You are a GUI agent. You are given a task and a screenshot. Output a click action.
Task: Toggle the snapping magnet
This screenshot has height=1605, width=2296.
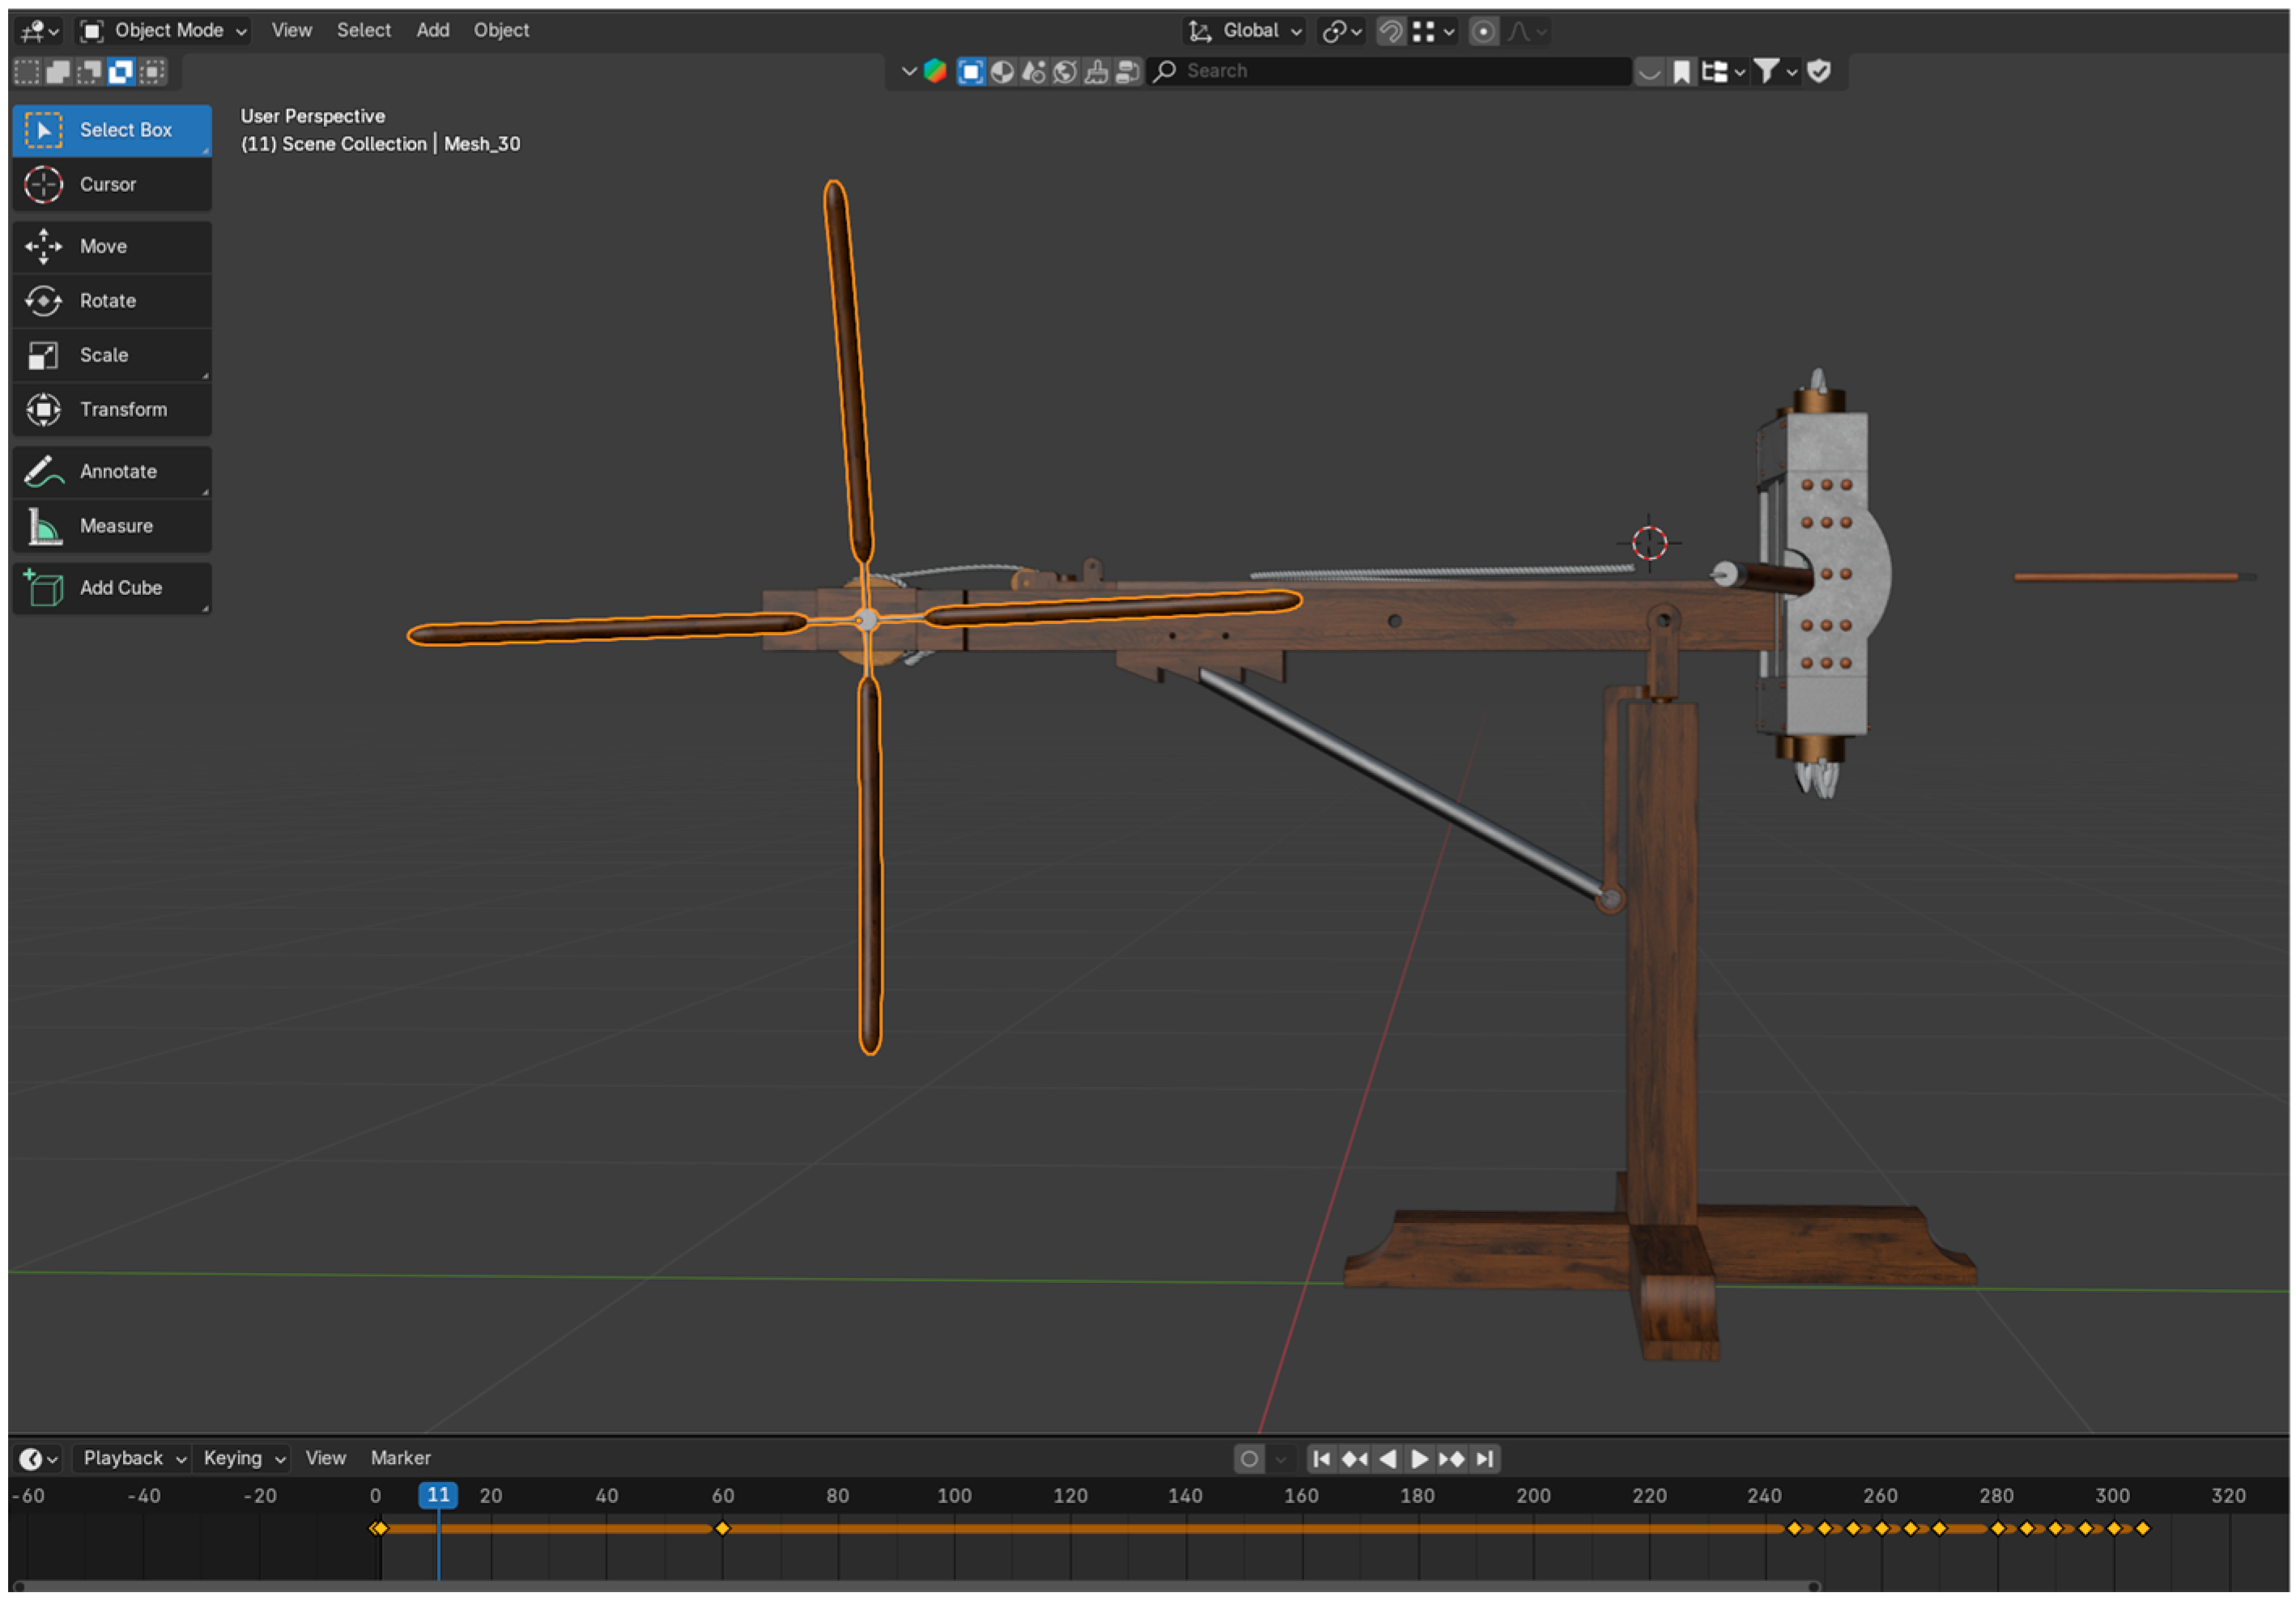pos(1390,31)
